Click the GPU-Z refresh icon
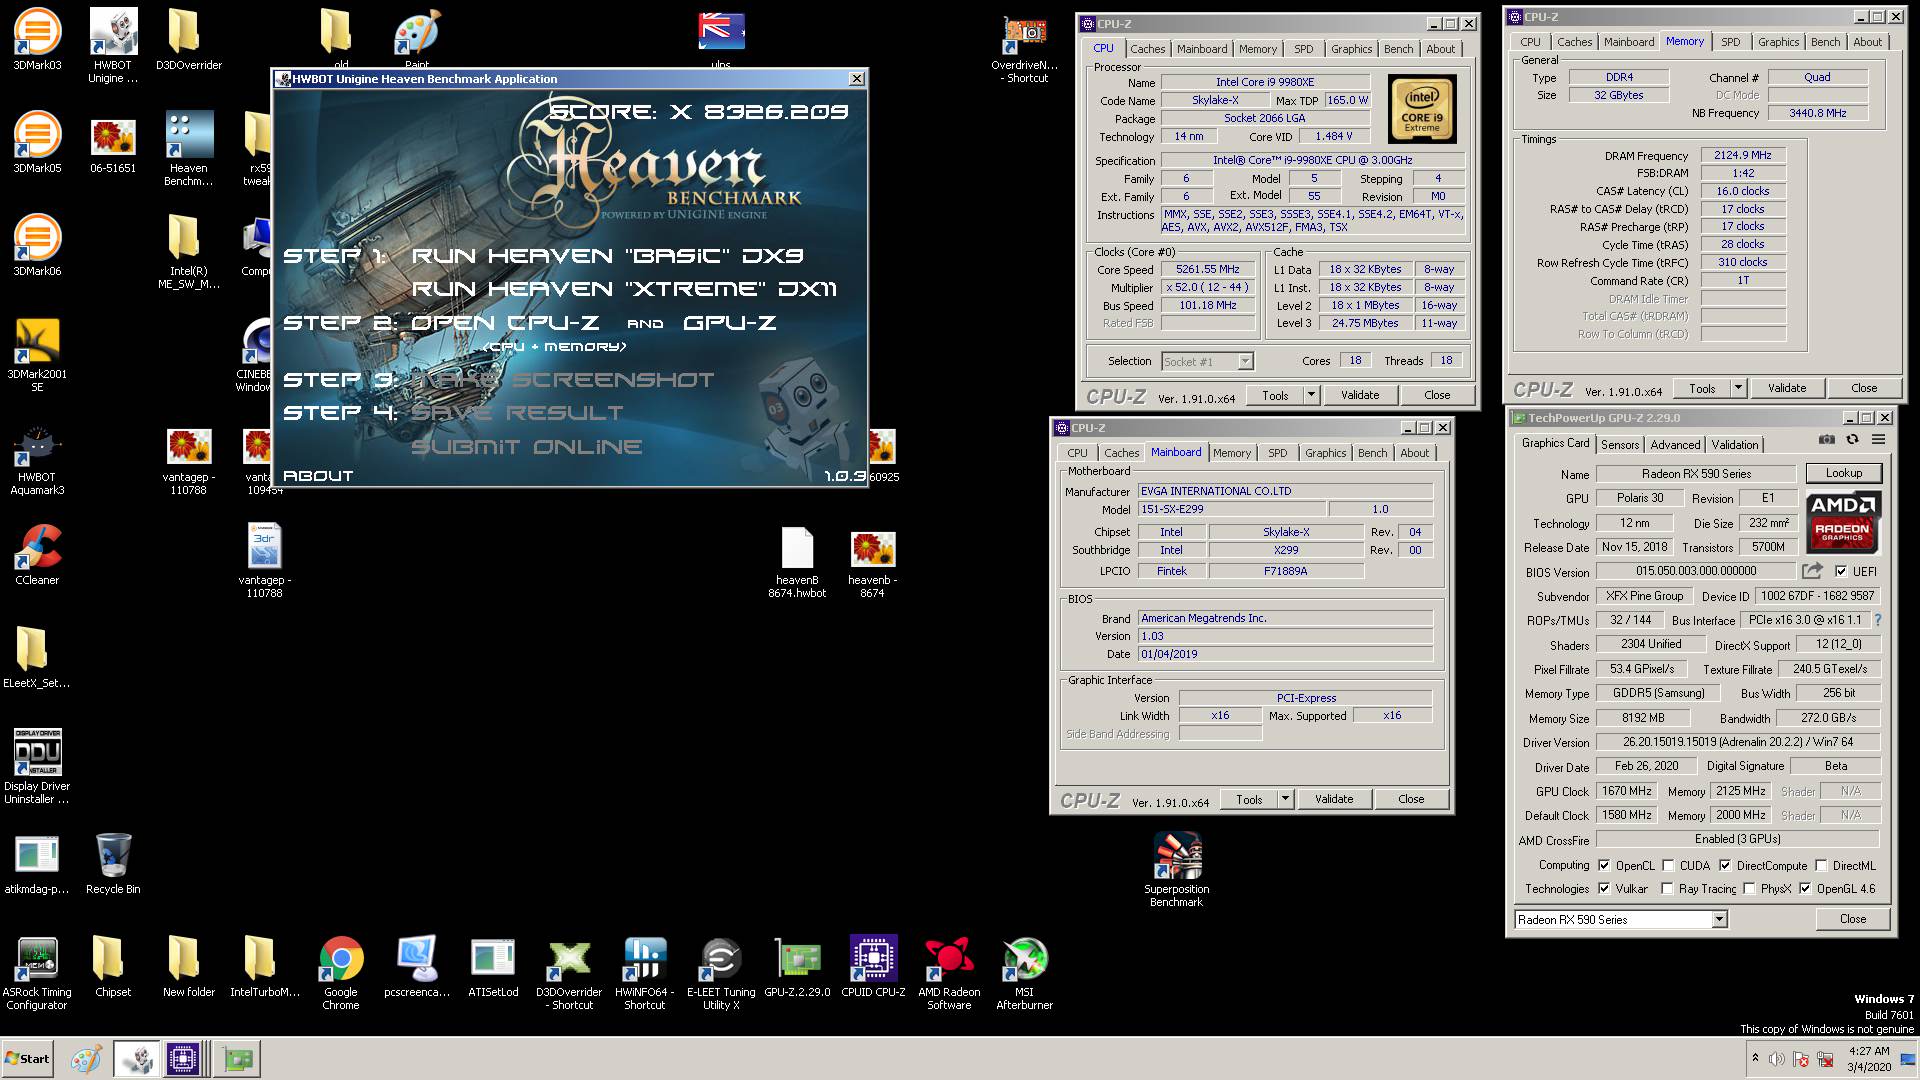Image resolution: width=1920 pixels, height=1080 pixels. click(1852, 440)
